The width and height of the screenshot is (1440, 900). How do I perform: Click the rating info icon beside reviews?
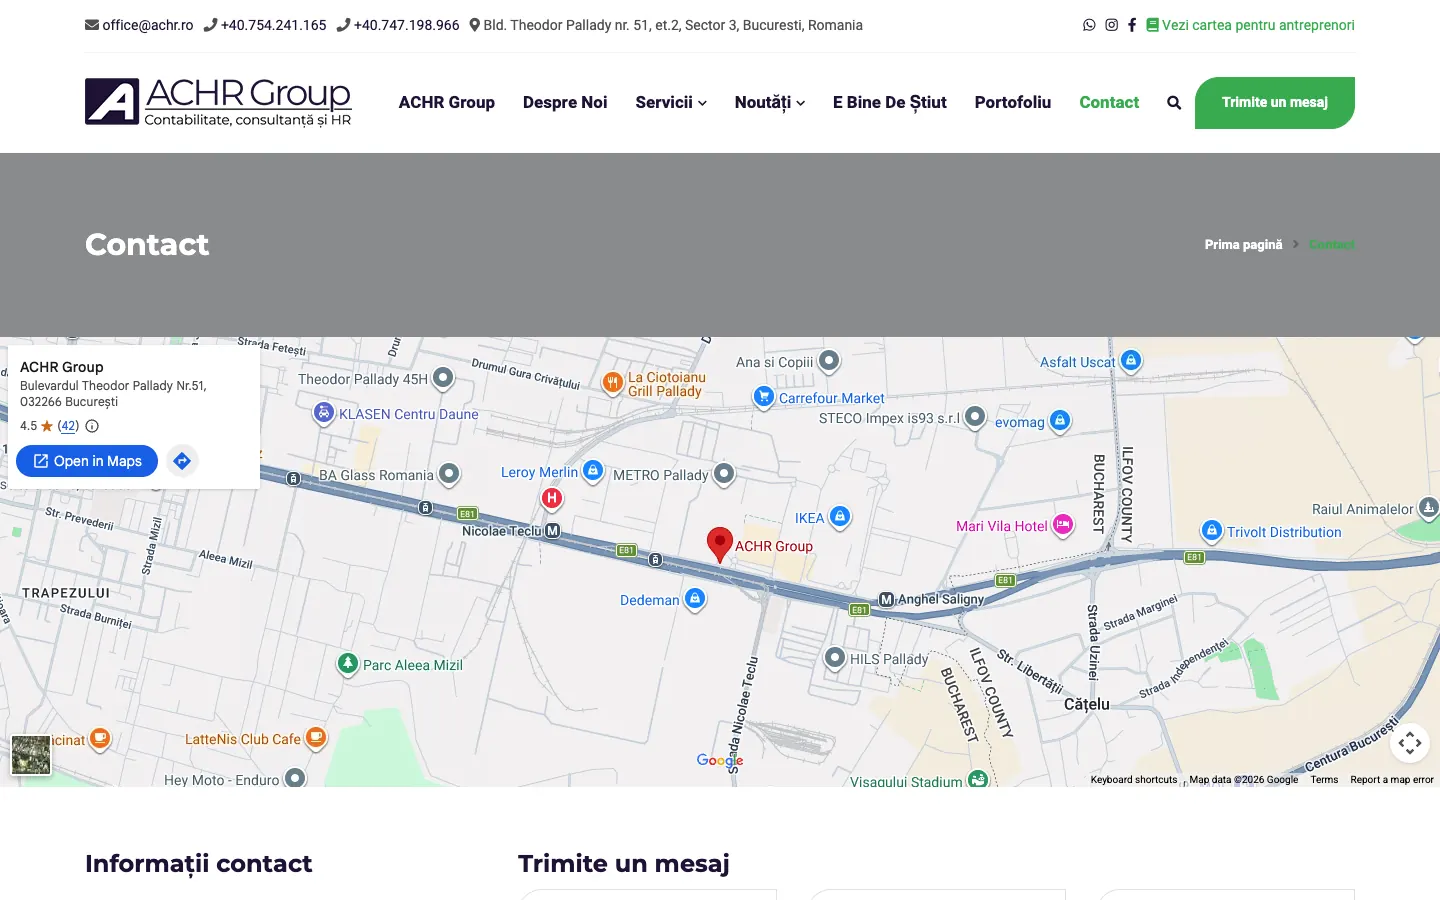[x=92, y=426]
